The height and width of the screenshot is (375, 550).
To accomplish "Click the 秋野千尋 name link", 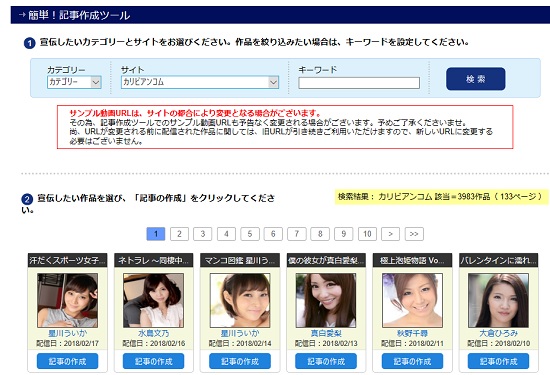I will coord(412,333).
